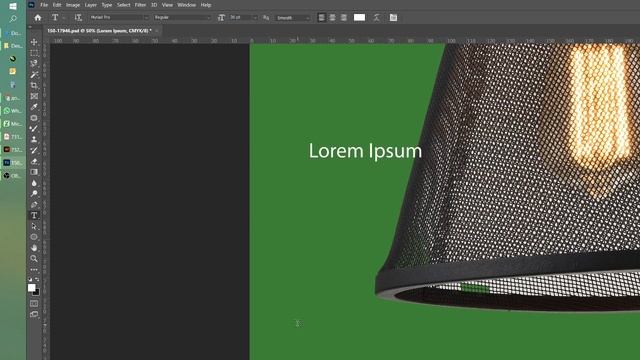Select the Frame tool

(34, 96)
